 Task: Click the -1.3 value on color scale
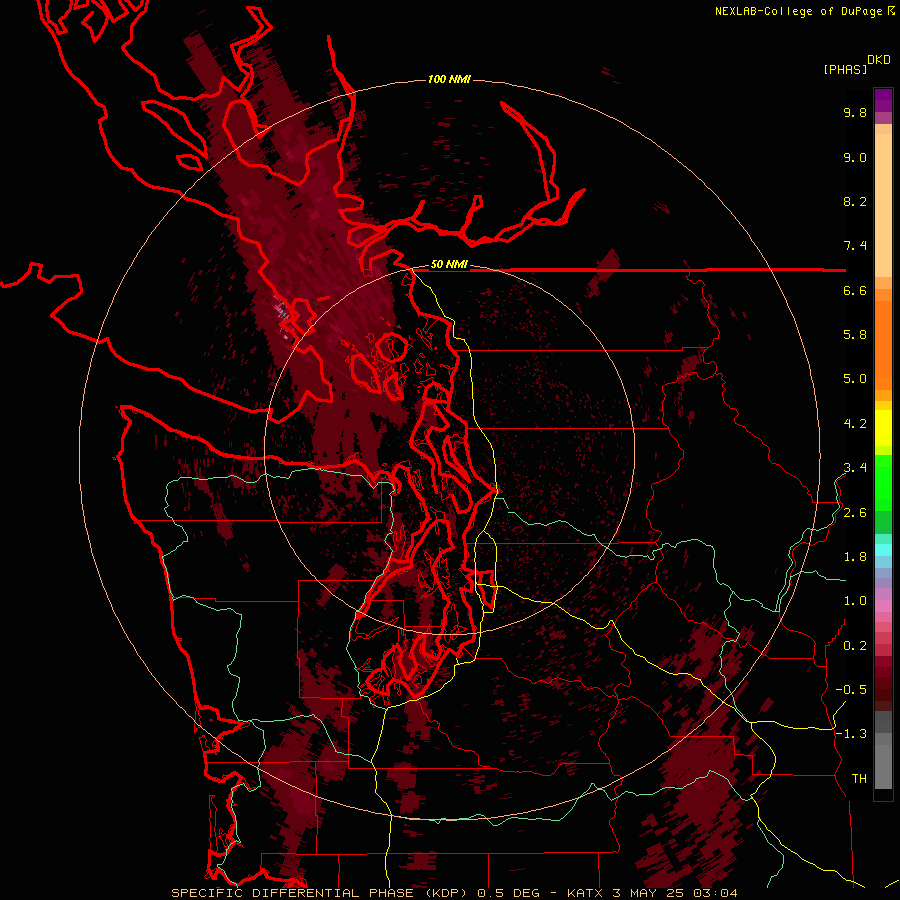pyautogui.click(x=851, y=734)
